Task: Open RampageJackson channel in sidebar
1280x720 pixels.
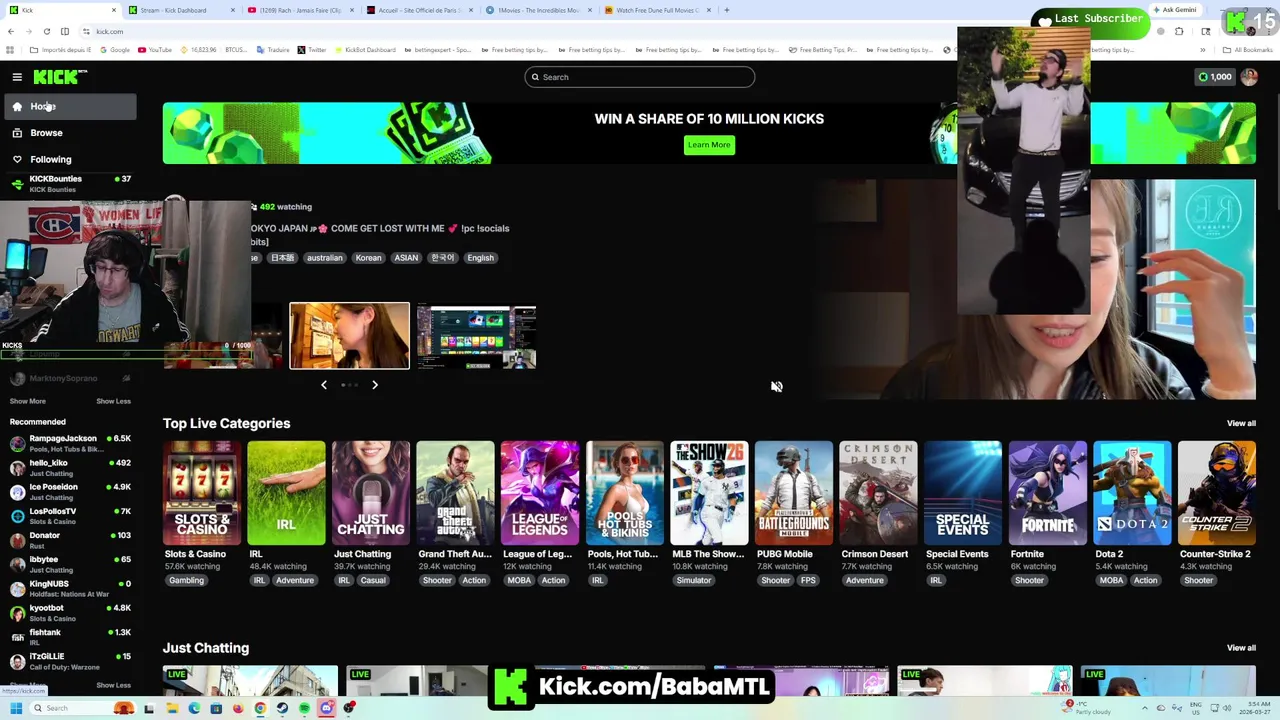Action: tap(70, 443)
